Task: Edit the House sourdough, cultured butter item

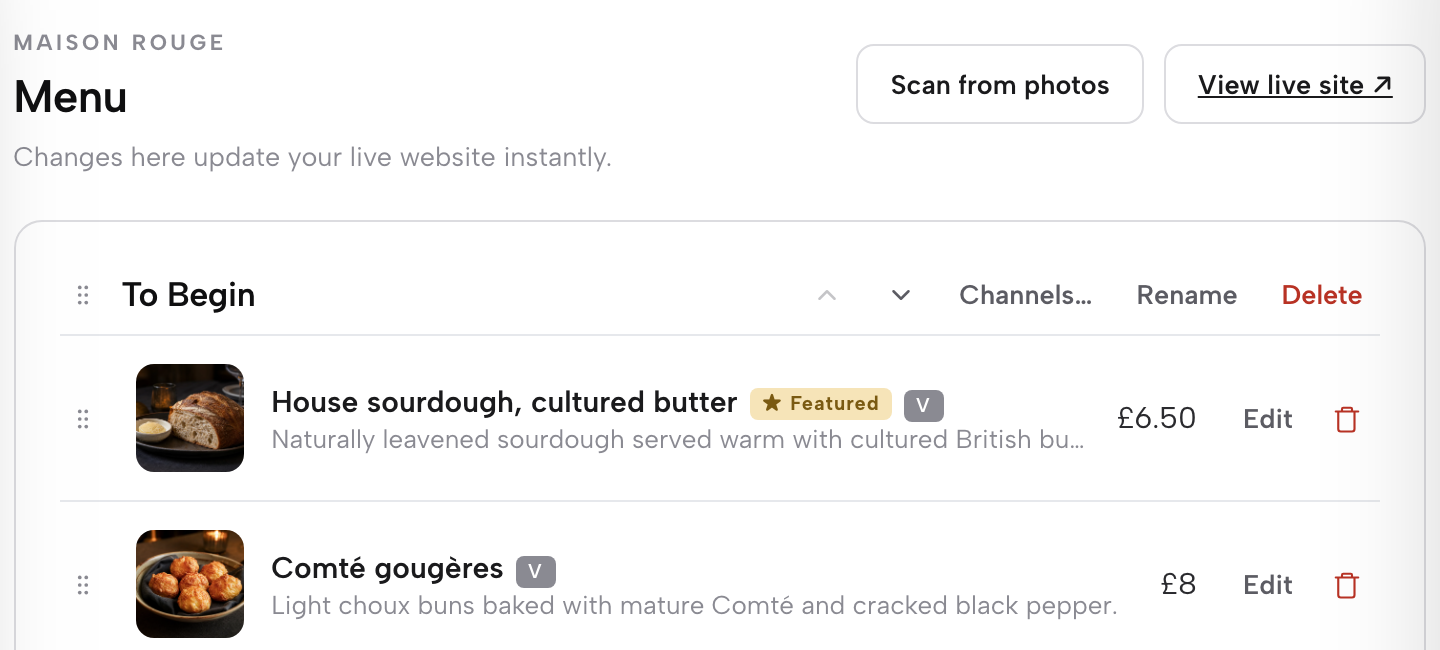Action: coord(1268,419)
